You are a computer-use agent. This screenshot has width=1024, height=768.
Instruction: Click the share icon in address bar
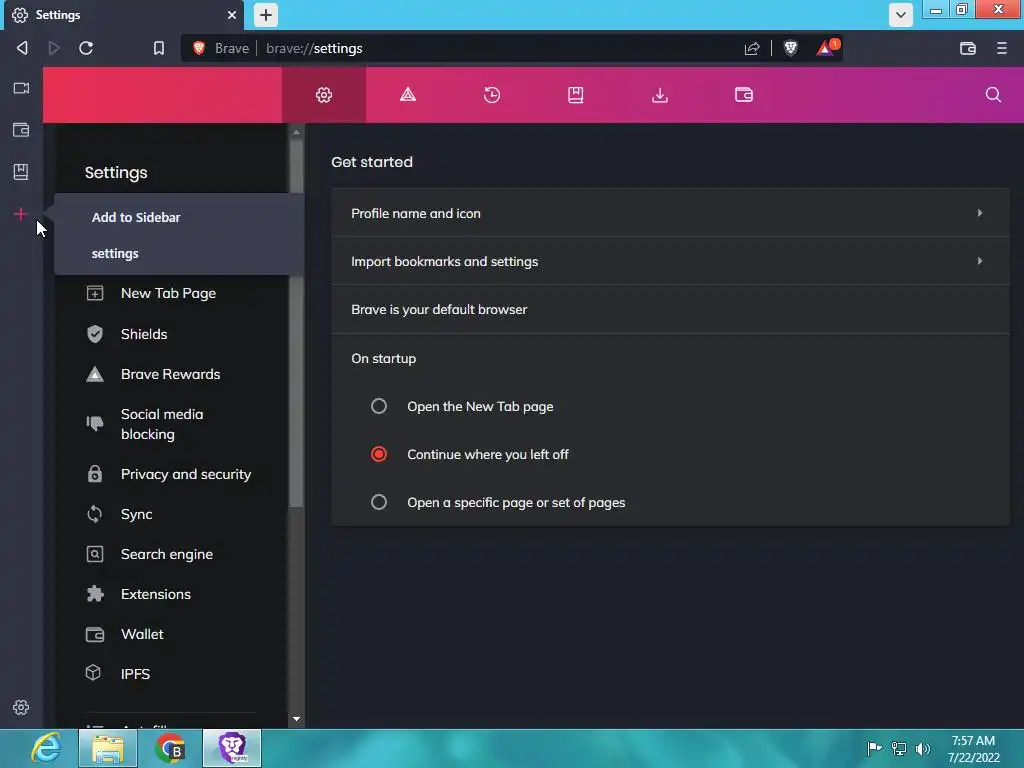click(752, 48)
